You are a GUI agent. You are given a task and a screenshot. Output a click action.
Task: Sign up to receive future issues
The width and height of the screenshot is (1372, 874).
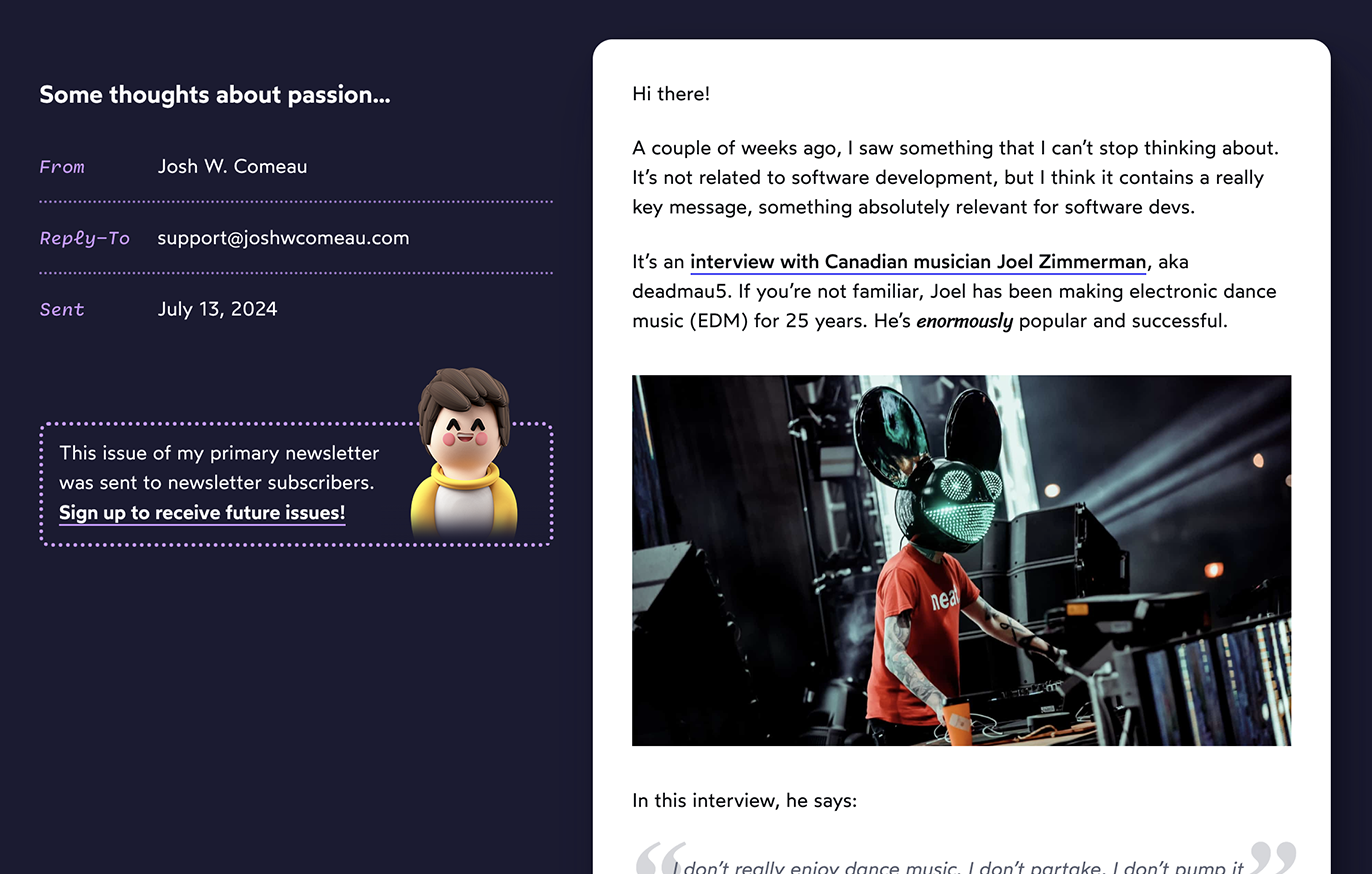(202, 513)
